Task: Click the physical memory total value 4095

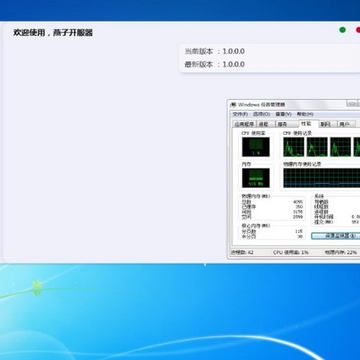Action: click(298, 202)
